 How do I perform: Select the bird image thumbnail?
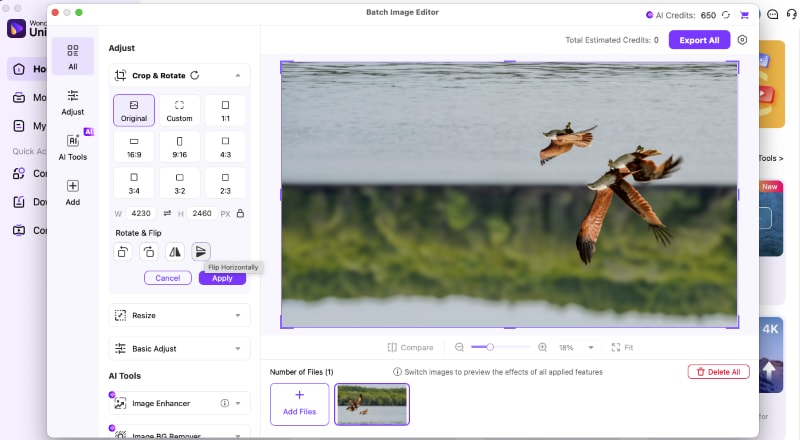372,404
